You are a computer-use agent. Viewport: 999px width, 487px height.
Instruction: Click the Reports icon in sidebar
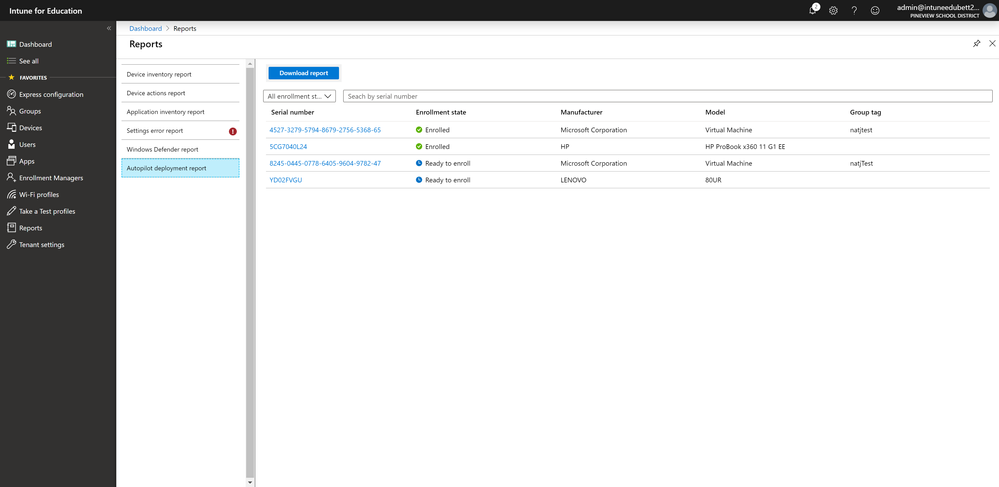(x=11, y=228)
